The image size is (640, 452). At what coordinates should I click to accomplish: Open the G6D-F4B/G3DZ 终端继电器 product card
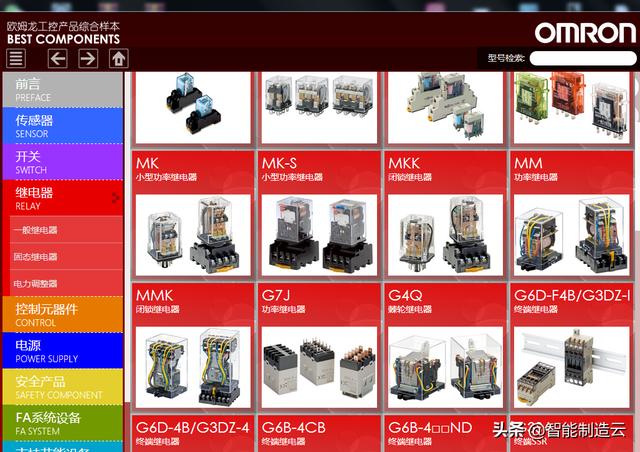[x=571, y=347]
